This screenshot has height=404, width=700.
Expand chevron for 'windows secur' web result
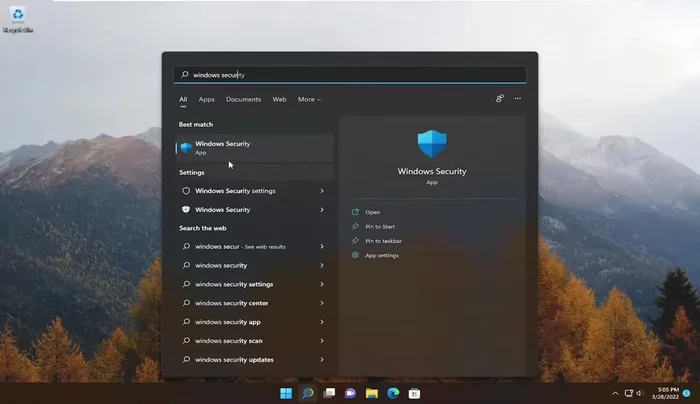322,246
